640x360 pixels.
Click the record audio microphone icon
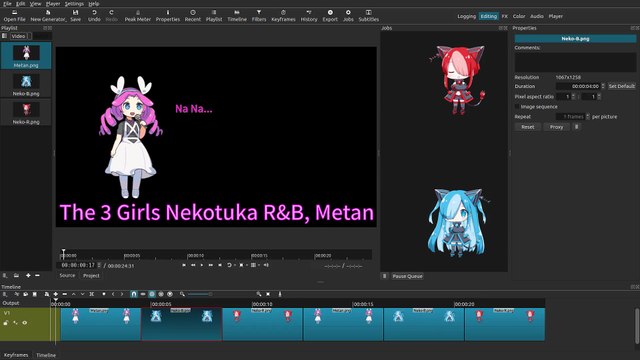pyautogui.click(x=280, y=294)
